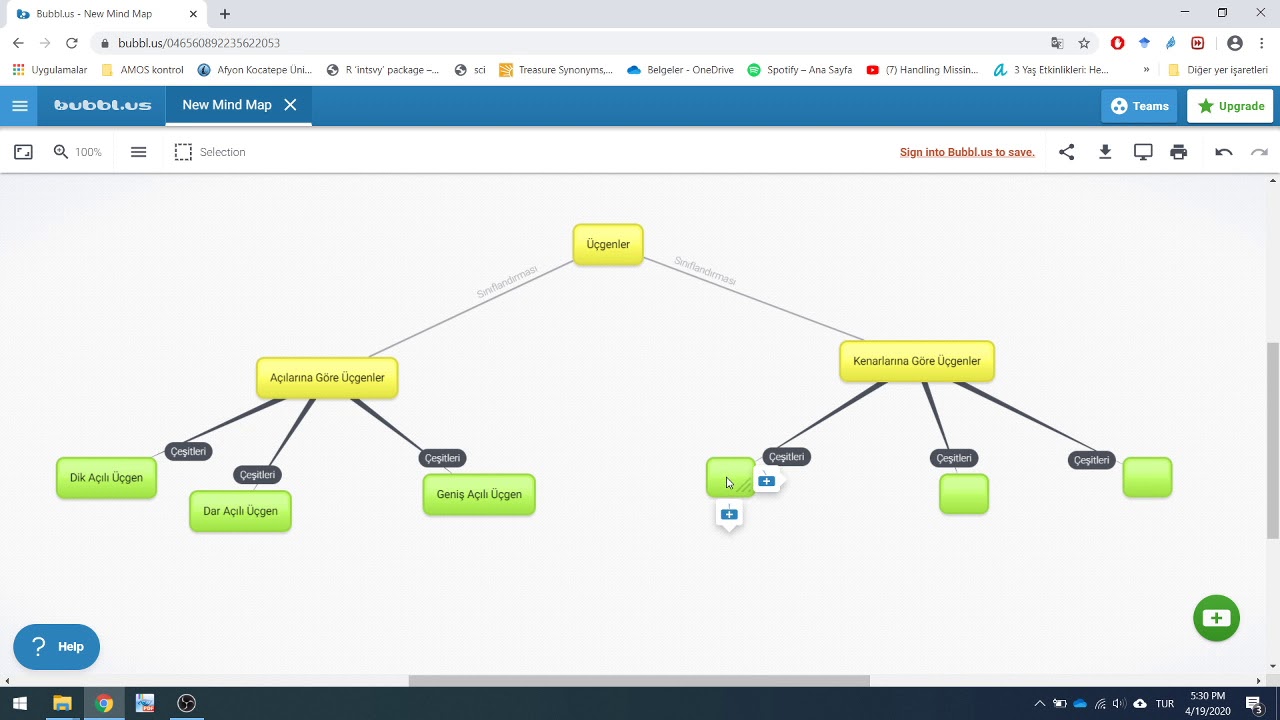
Task: Open File Explorer from taskbar
Action: pyautogui.click(x=62, y=703)
